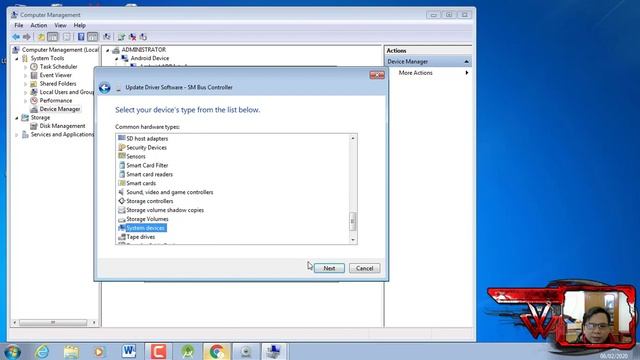
Task: Open Internet Explorer from taskbar
Action: tap(42, 351)
